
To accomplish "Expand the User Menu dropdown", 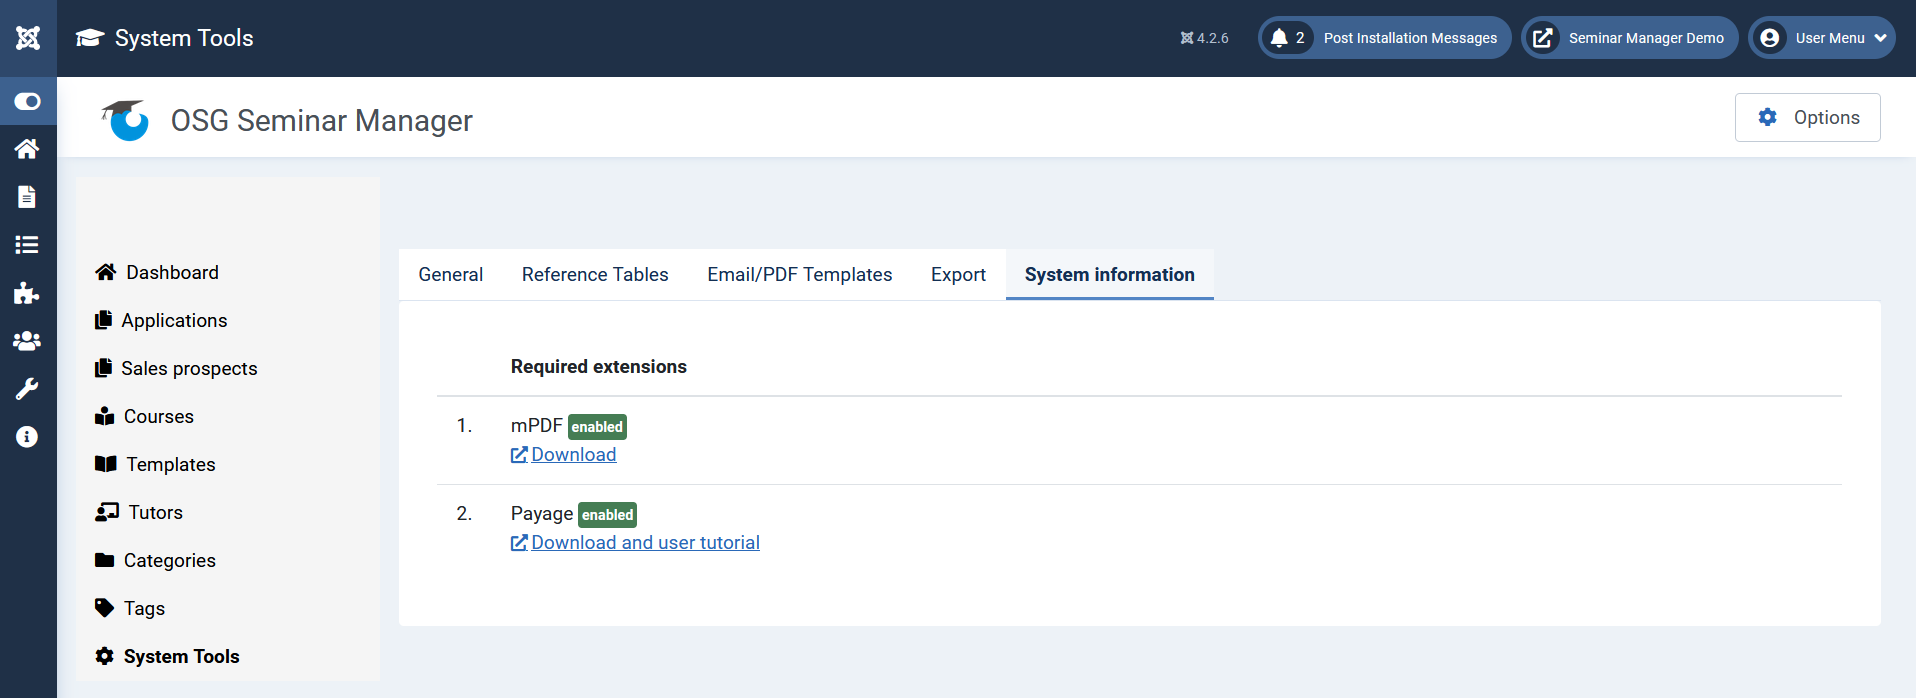I will (1821, 38).
